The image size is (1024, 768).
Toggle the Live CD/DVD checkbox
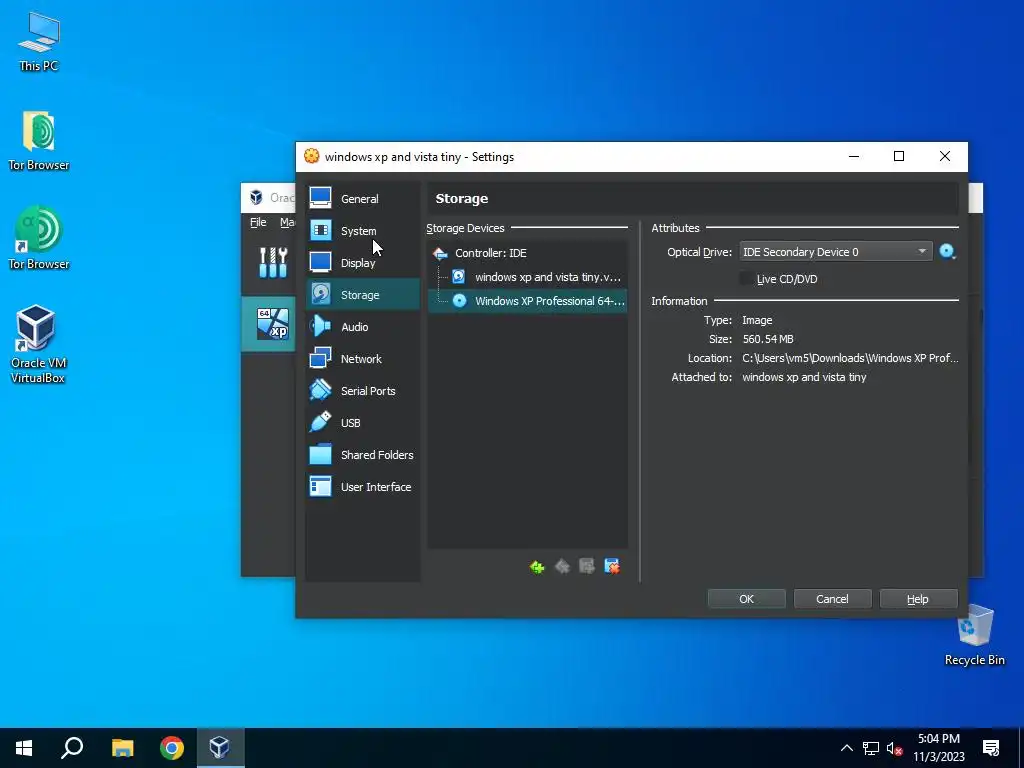[746, 279]
